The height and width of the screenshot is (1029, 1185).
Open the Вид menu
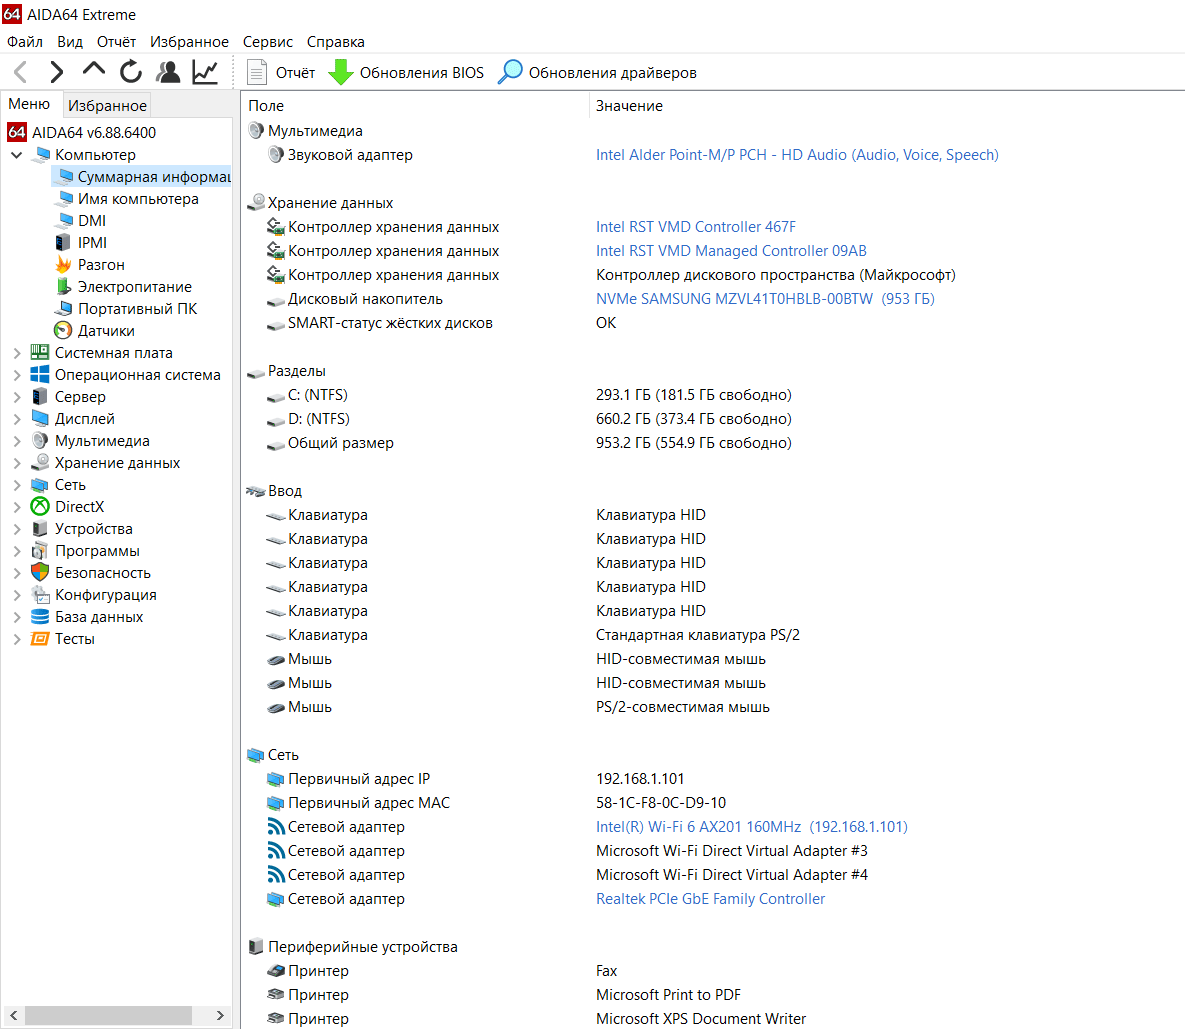point(70,42)
